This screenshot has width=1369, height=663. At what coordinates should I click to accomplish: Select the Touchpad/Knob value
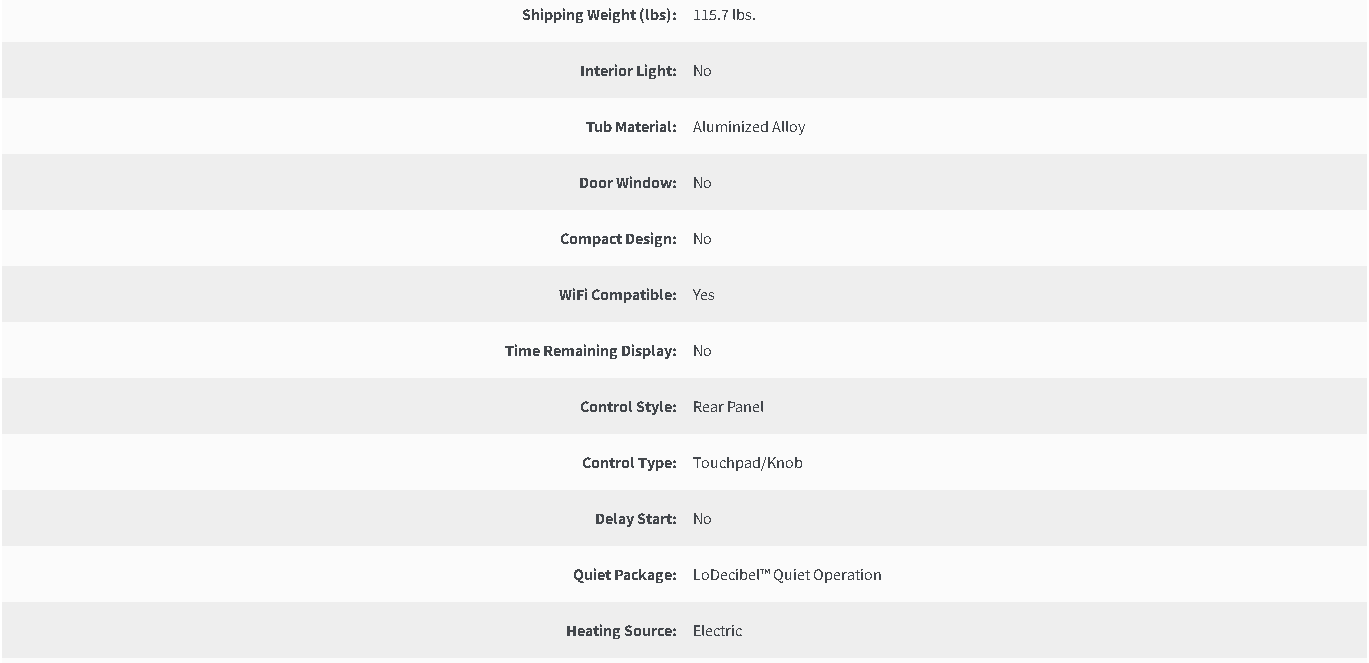(748, 463)
